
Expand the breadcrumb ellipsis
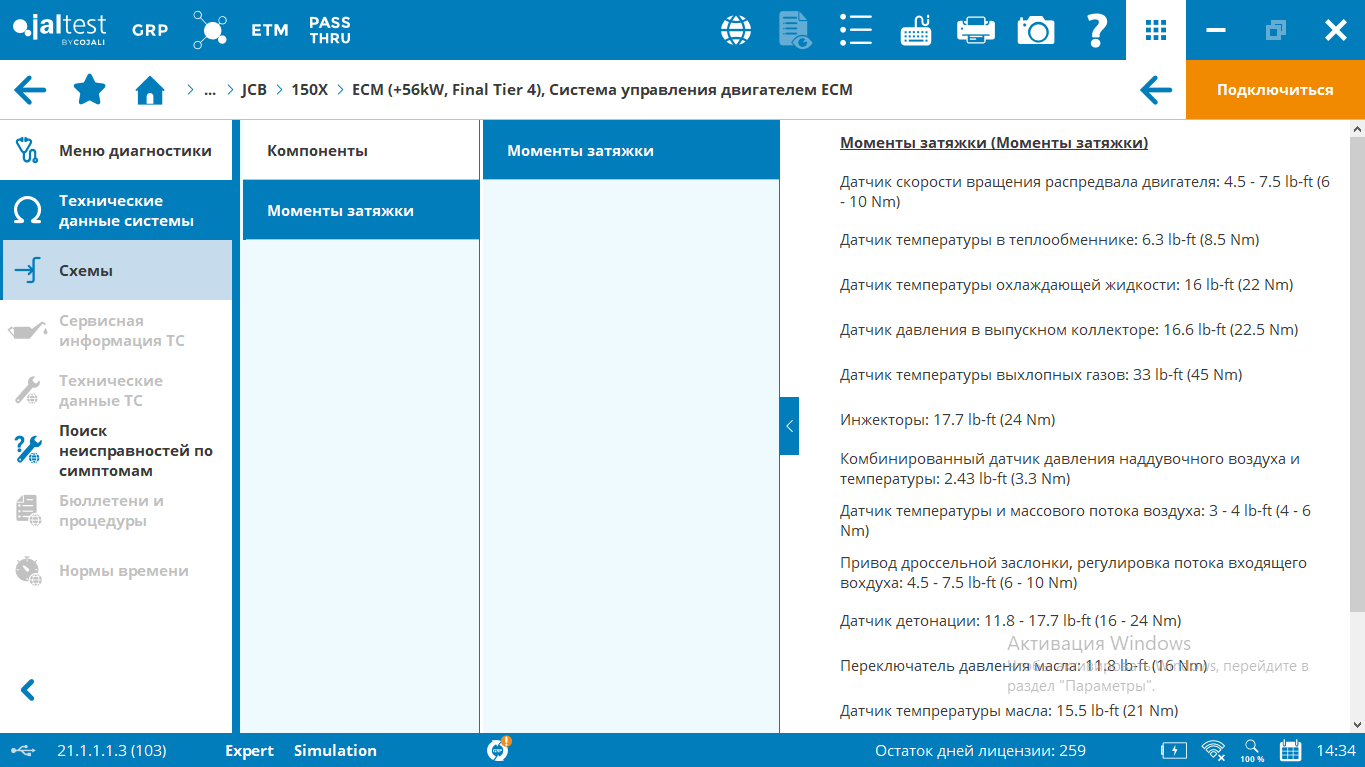pos(210,90)
